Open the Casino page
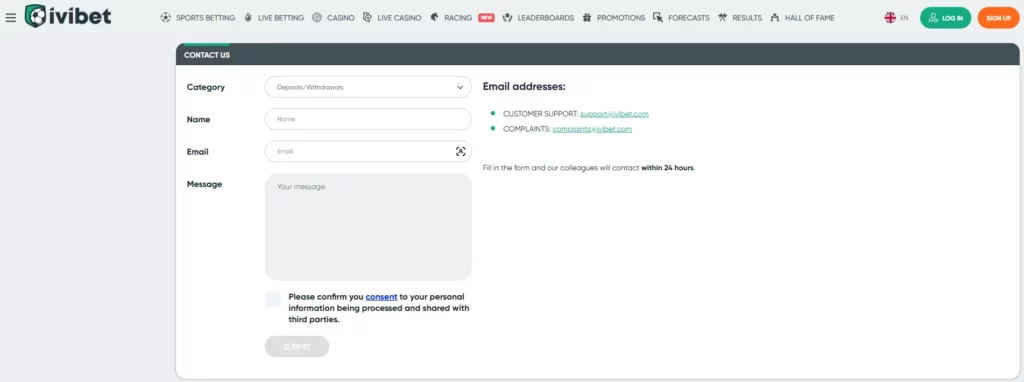Viewport: 1024px width, 382px height. click(341, 18)
